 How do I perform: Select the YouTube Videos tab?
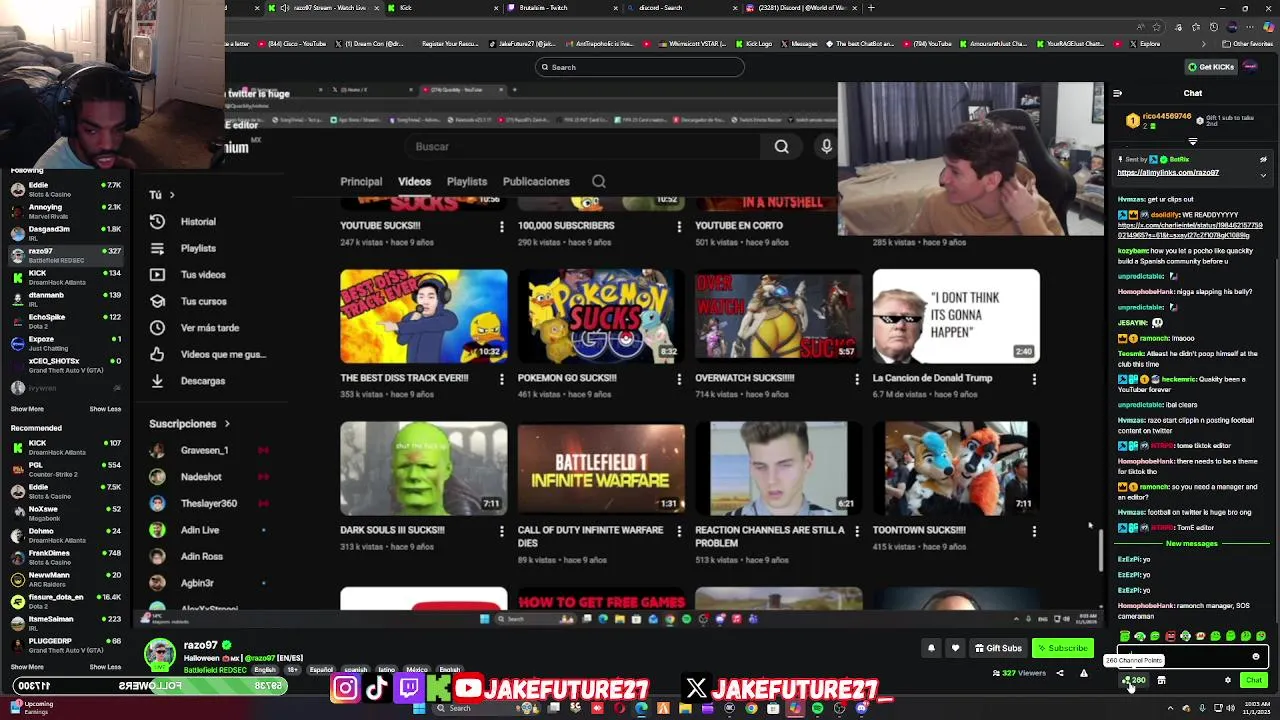414,182
